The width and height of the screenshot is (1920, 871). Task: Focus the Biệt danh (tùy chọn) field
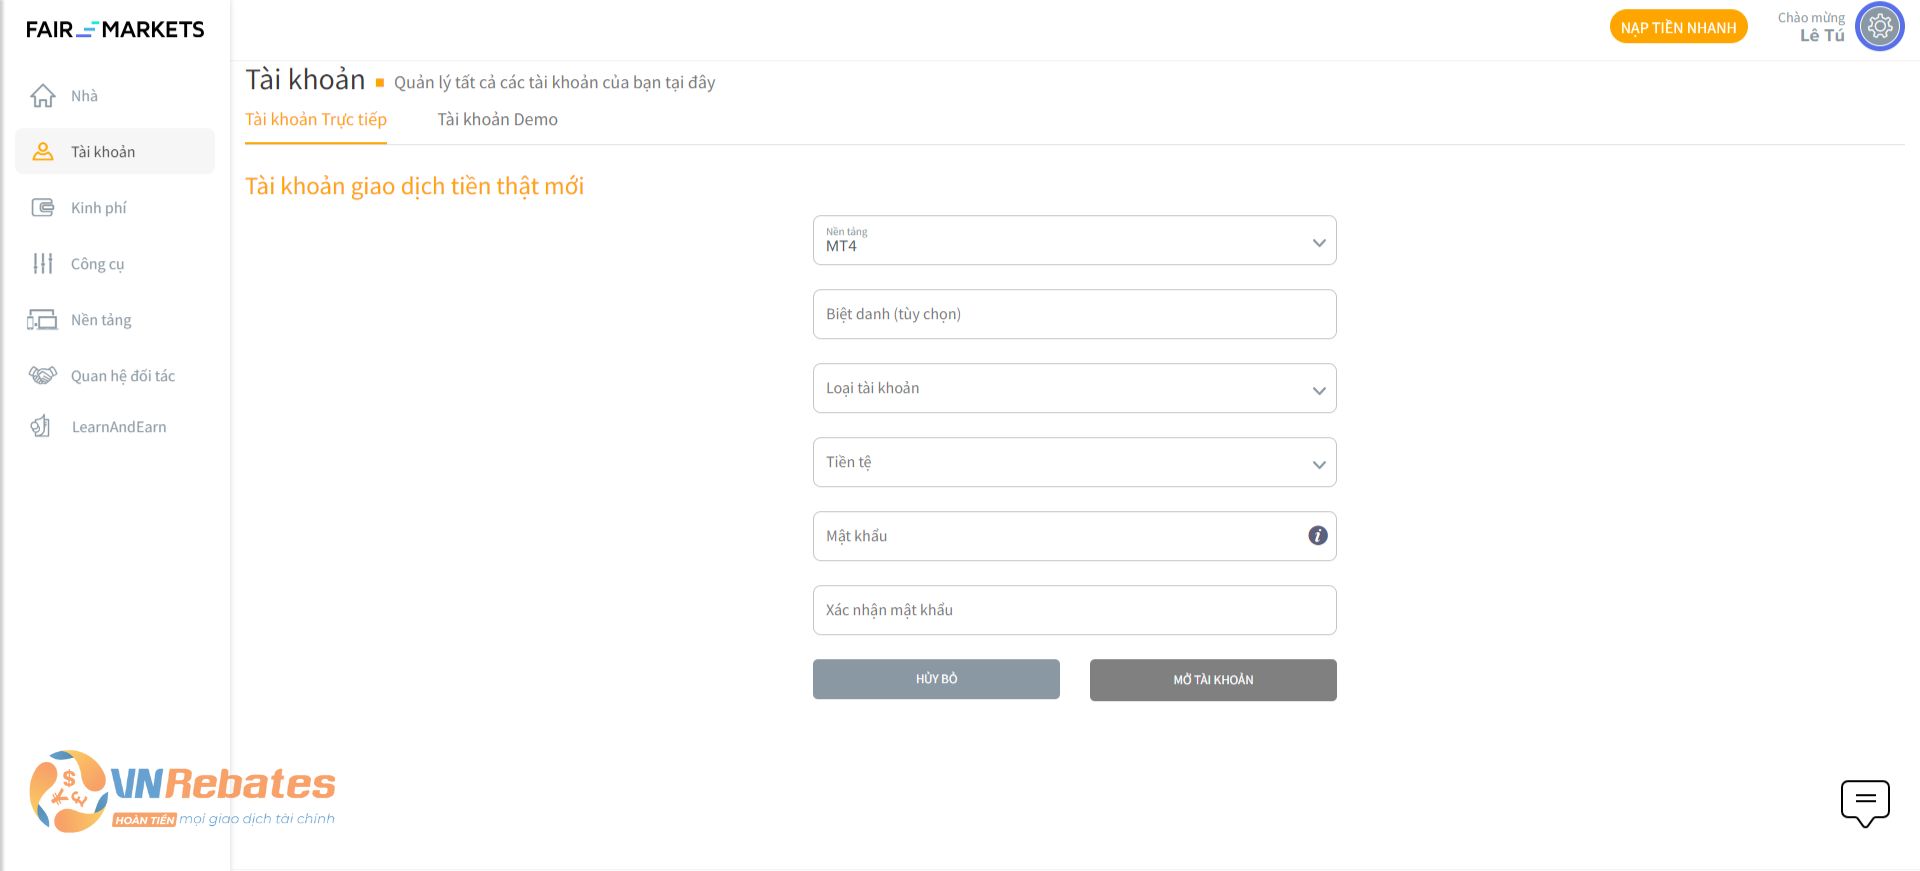1075,314
